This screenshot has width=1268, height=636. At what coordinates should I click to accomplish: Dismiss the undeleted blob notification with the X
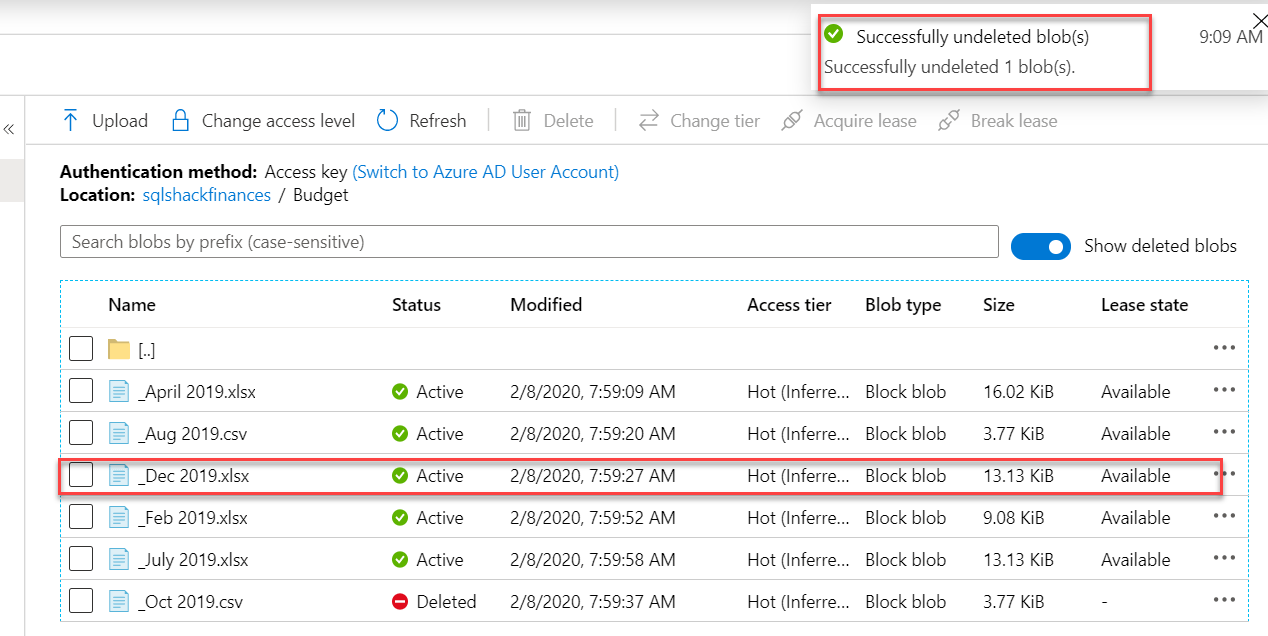[x=1259, y=20]
